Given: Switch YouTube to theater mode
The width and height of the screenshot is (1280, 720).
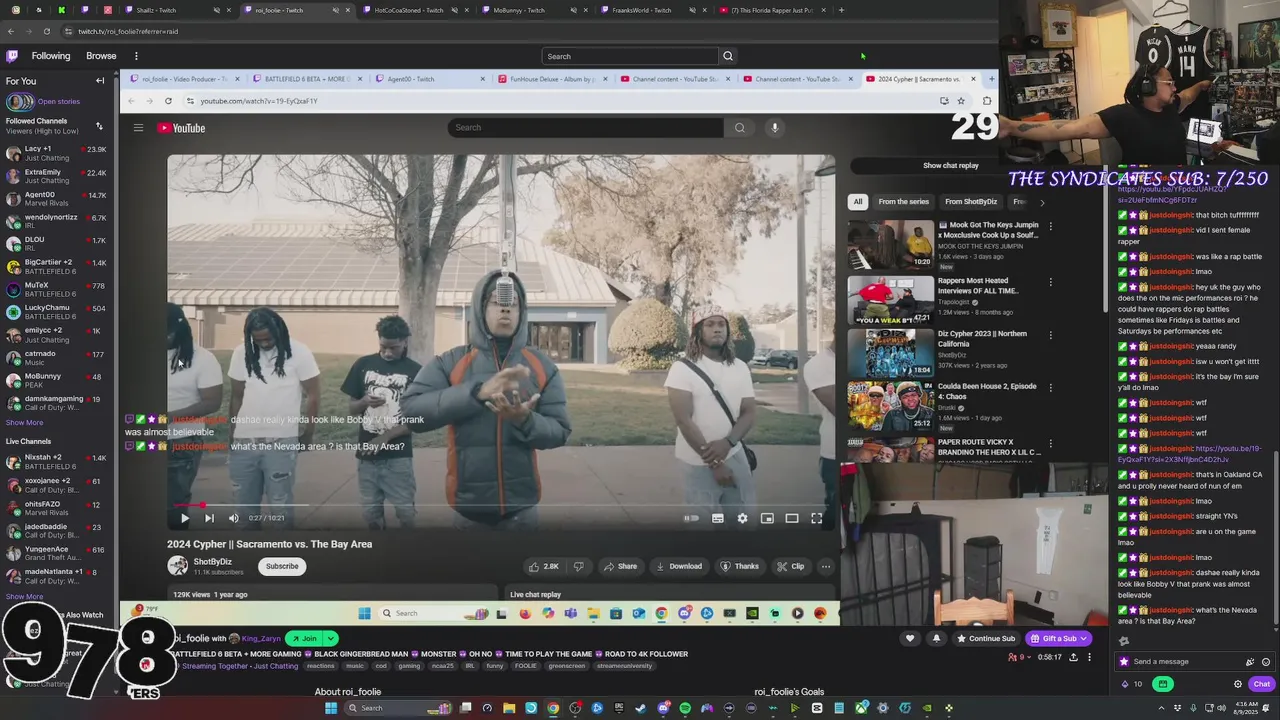Looking at the screenshot, I should pyautogui.click(x=792, y=518).
